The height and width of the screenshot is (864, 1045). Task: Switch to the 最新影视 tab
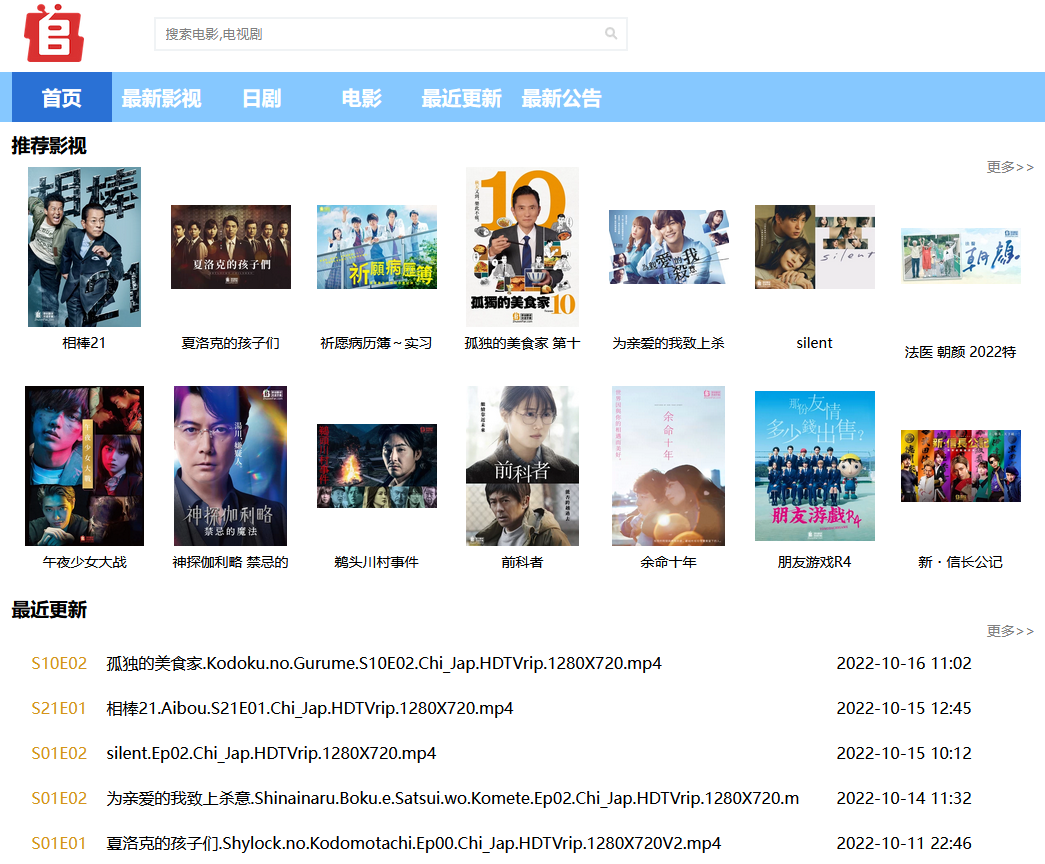click(x=161, y=98)
